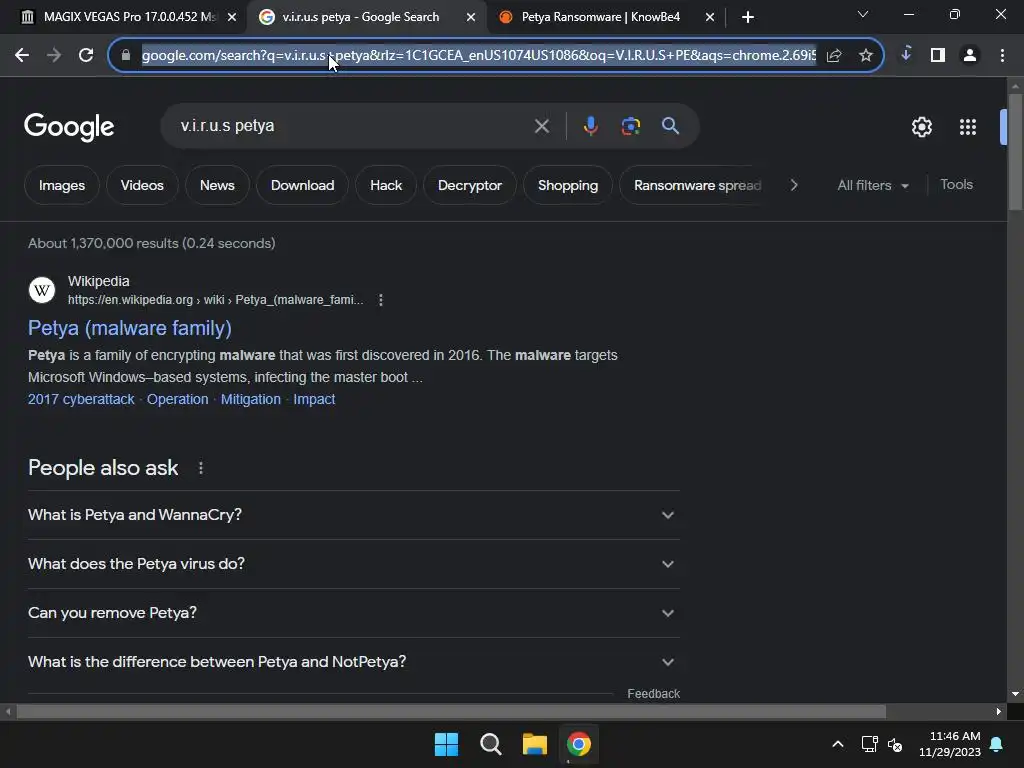Reload the current page

(86, 56)
